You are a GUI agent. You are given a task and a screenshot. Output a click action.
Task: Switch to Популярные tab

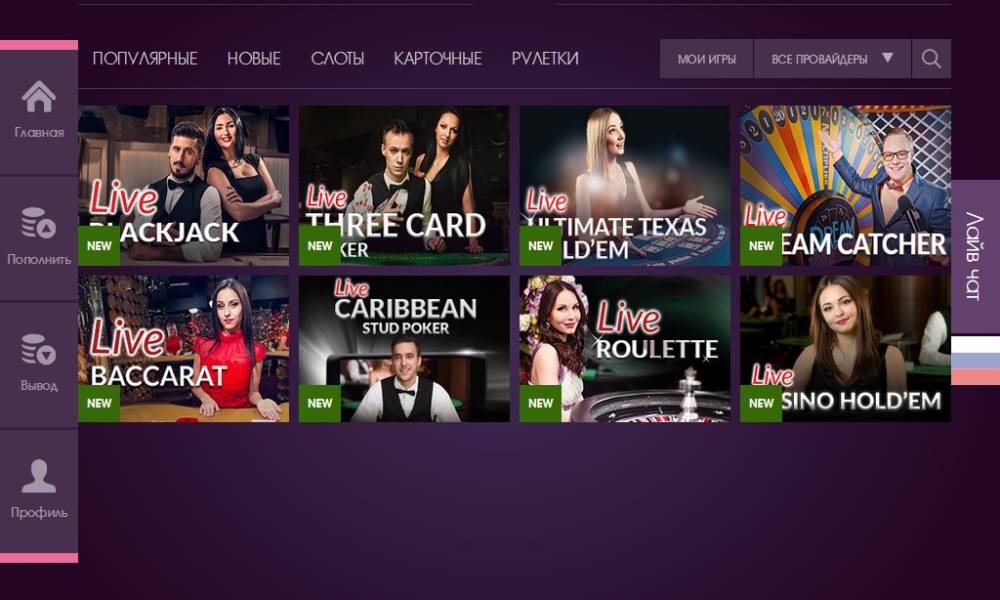coord(145,59)
